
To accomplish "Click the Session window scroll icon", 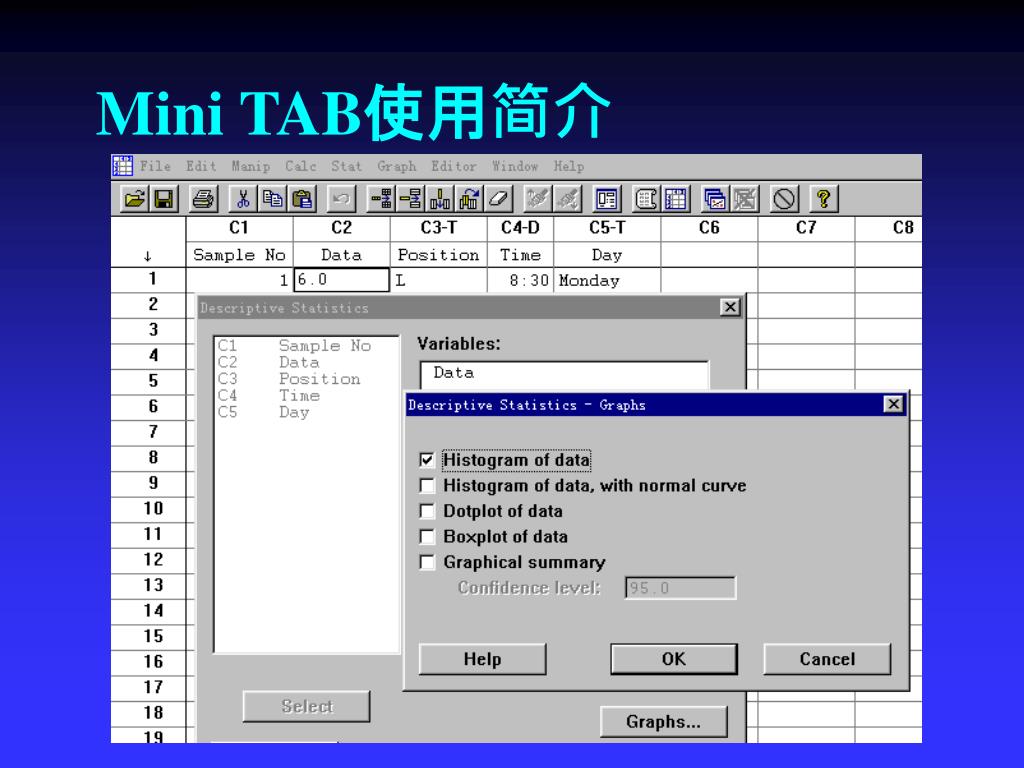I will pyautogui.click(x=647, y=199).
